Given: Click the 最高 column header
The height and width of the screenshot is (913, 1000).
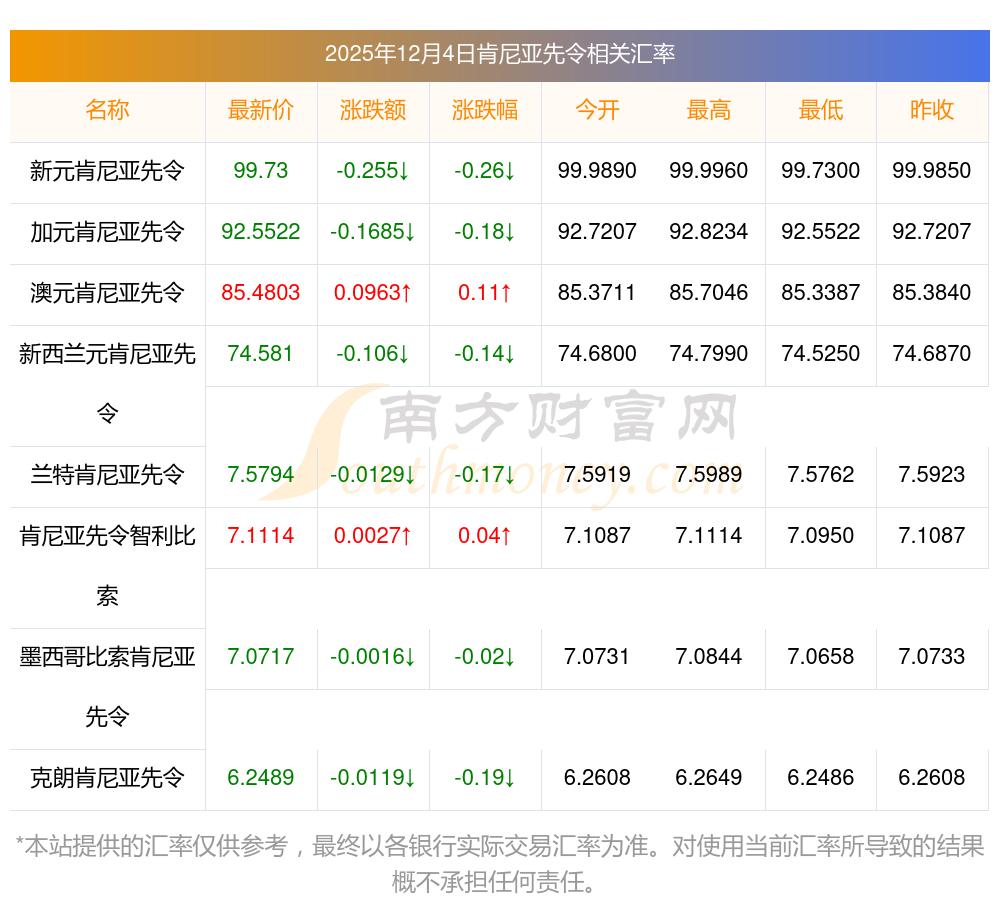Looking at the screenshot, I should click(x=709, y=110).
